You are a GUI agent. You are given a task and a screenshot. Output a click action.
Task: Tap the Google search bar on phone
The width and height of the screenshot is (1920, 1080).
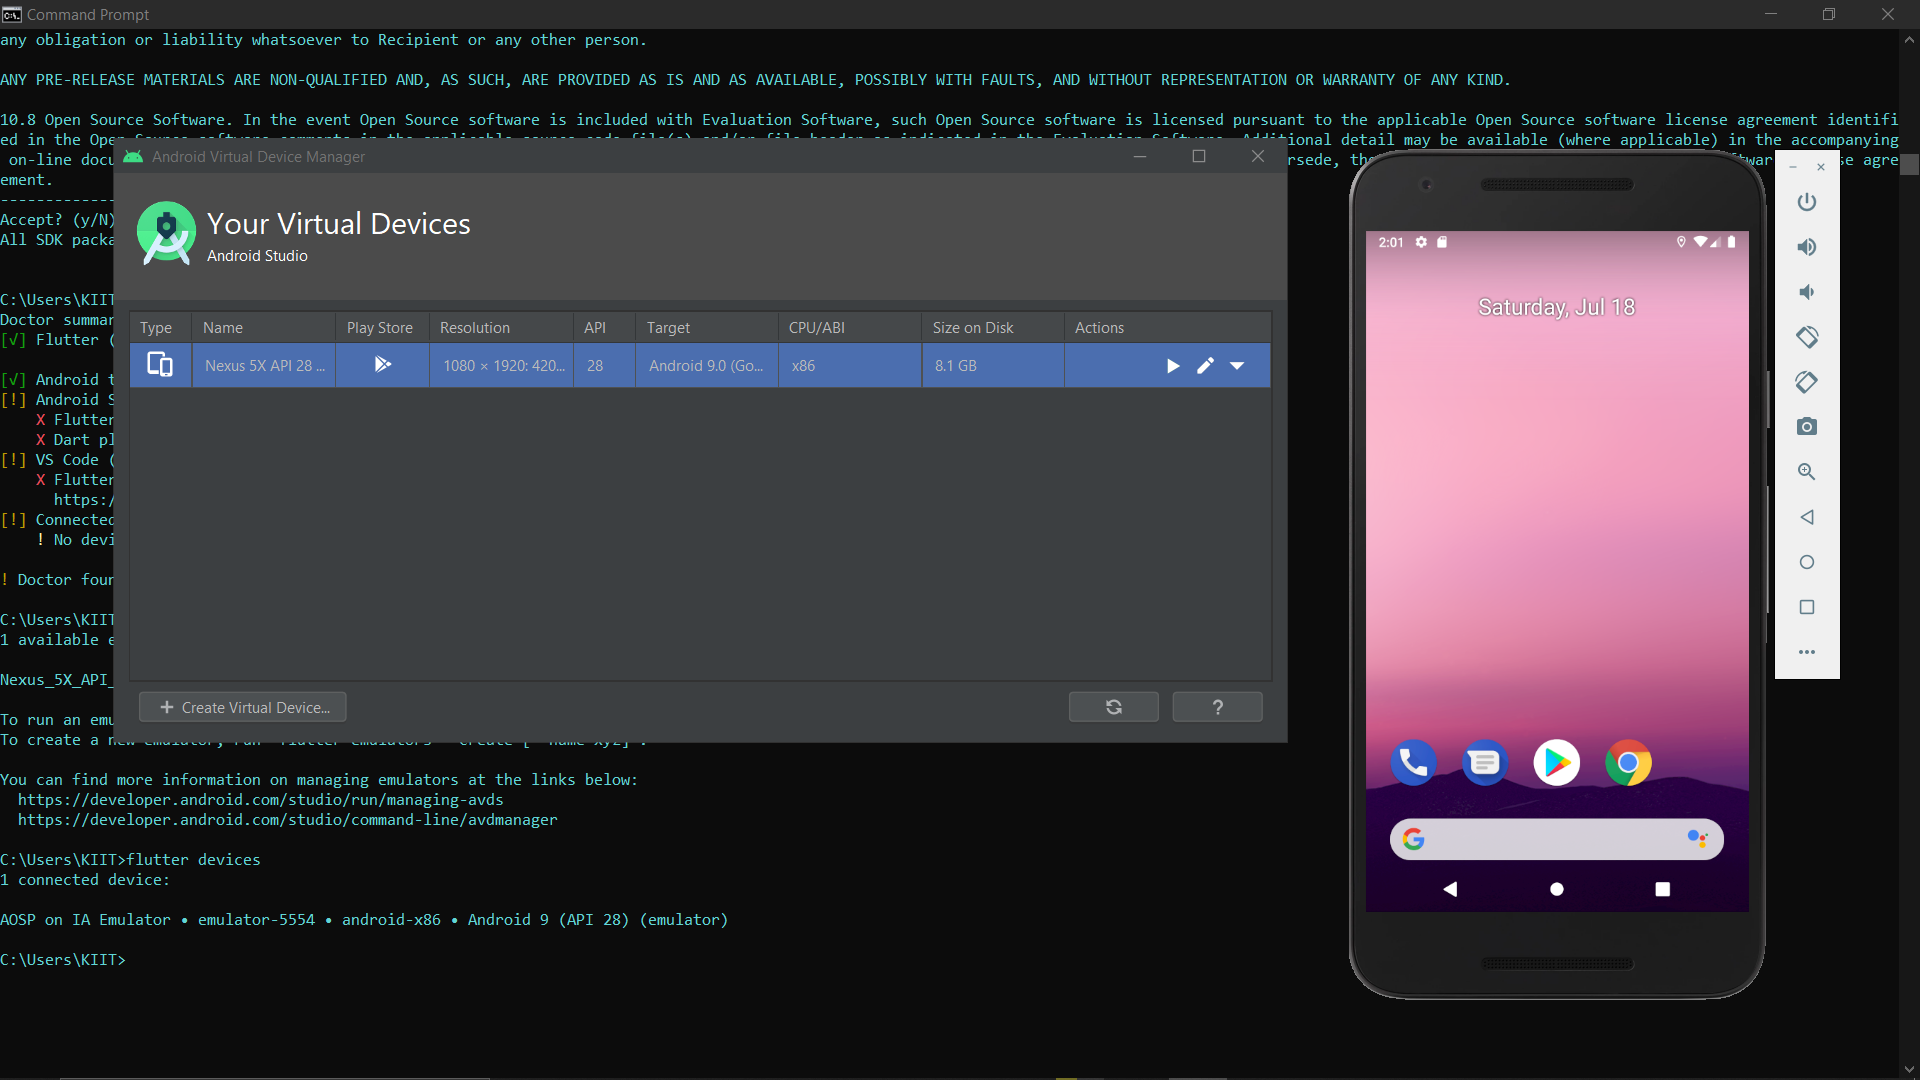1555,839
